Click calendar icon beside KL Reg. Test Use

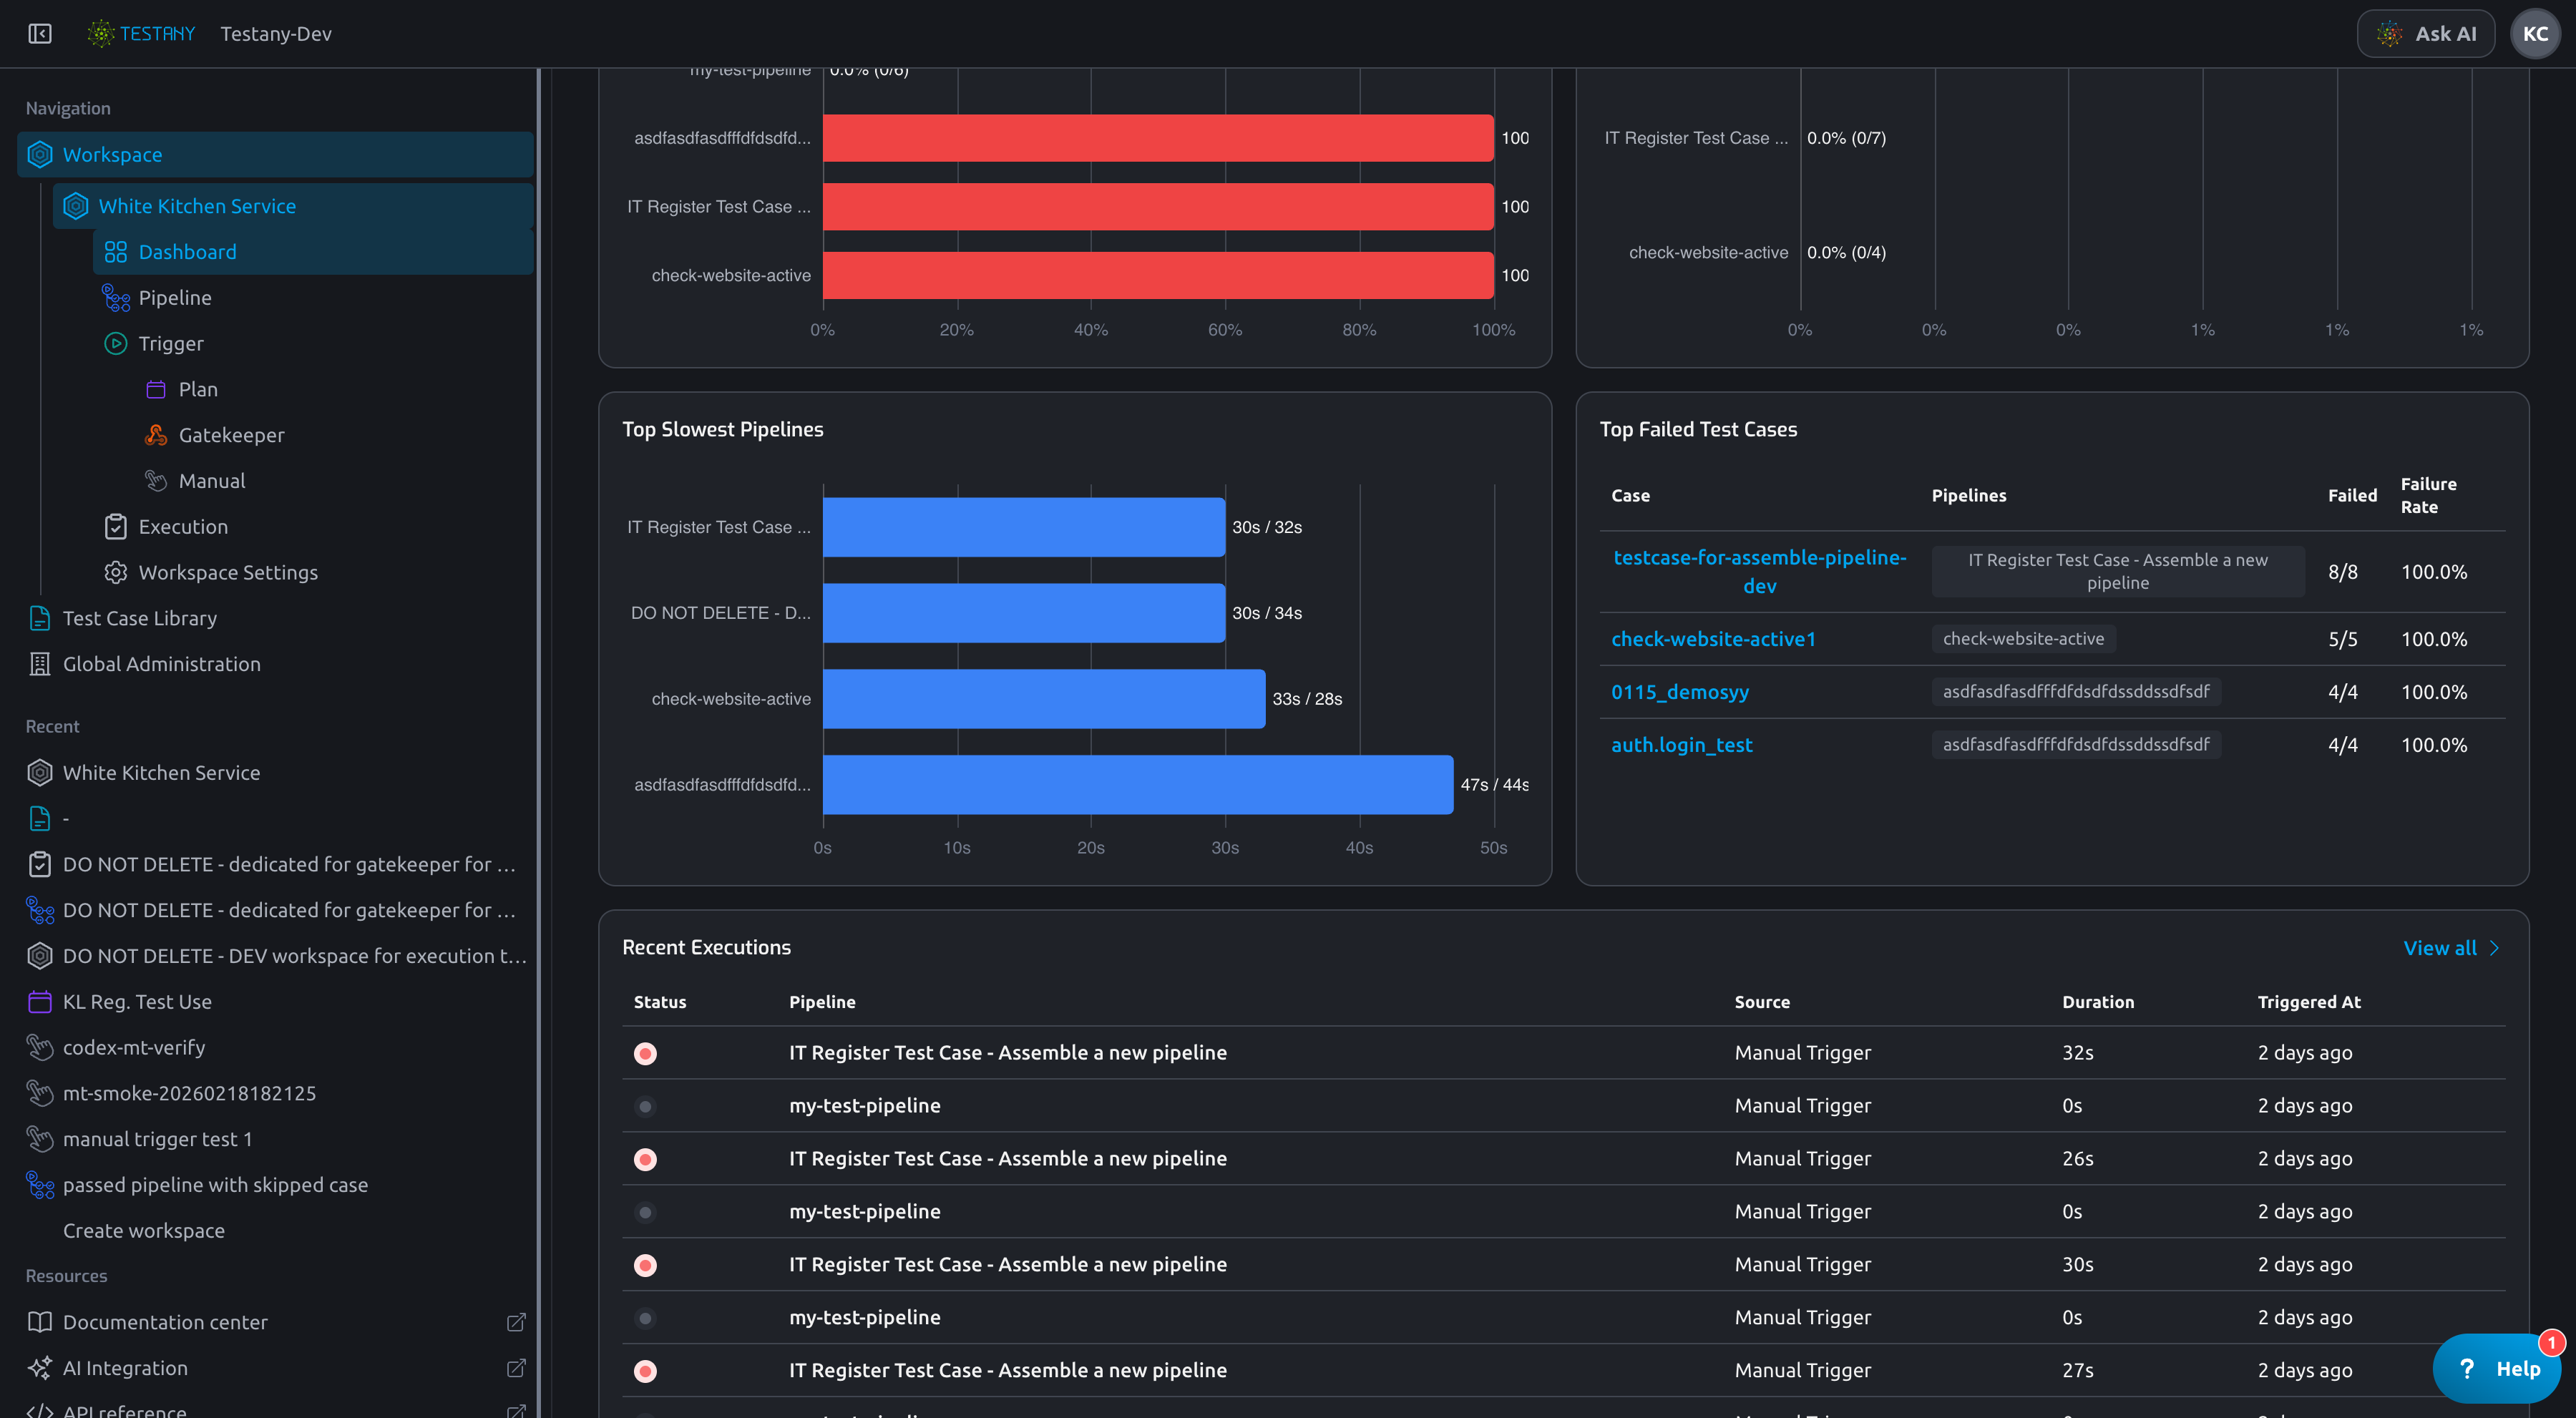click(x=40, y=1002)
